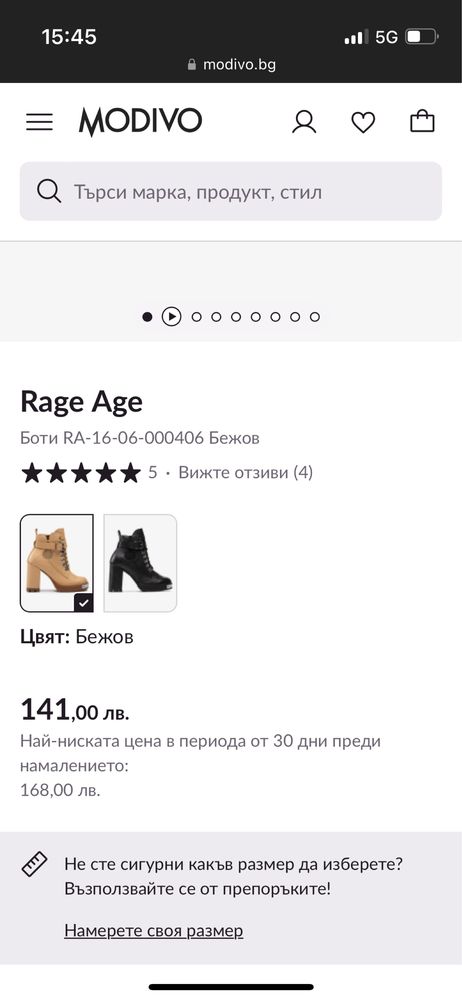This screenshot has height=1000, width=462.
Task: Focus the Търси марка, продукт, стил field
Action: click(231, 191)
